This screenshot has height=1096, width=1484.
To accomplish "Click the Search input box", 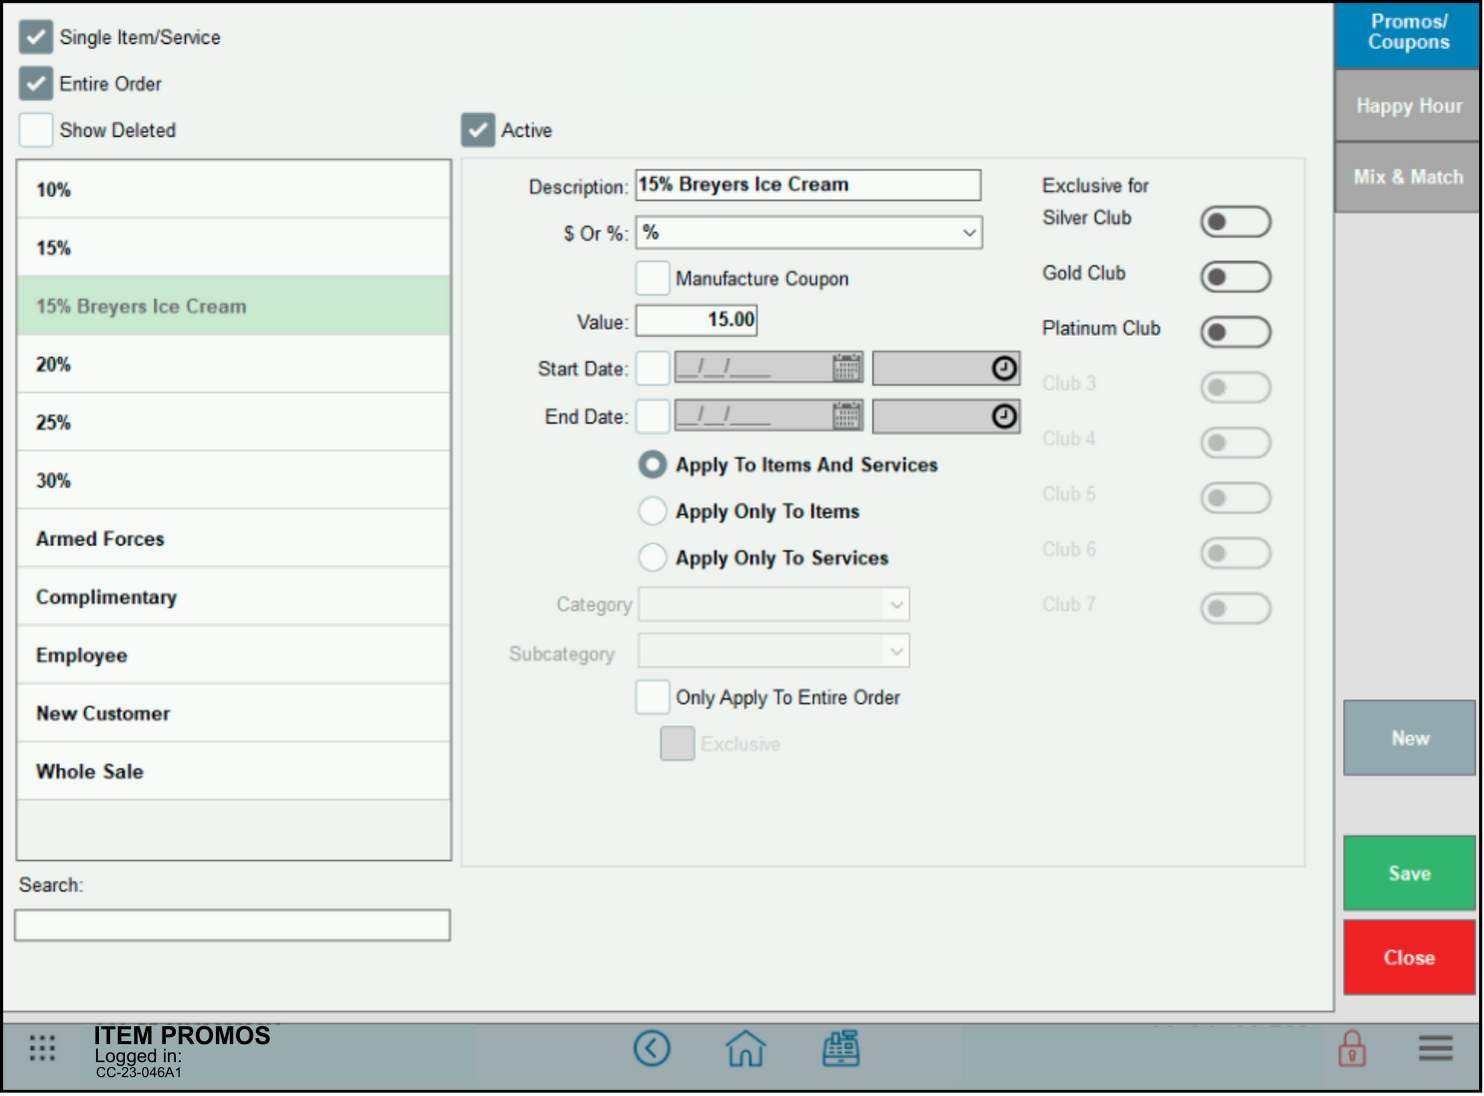I will (232, 925).
